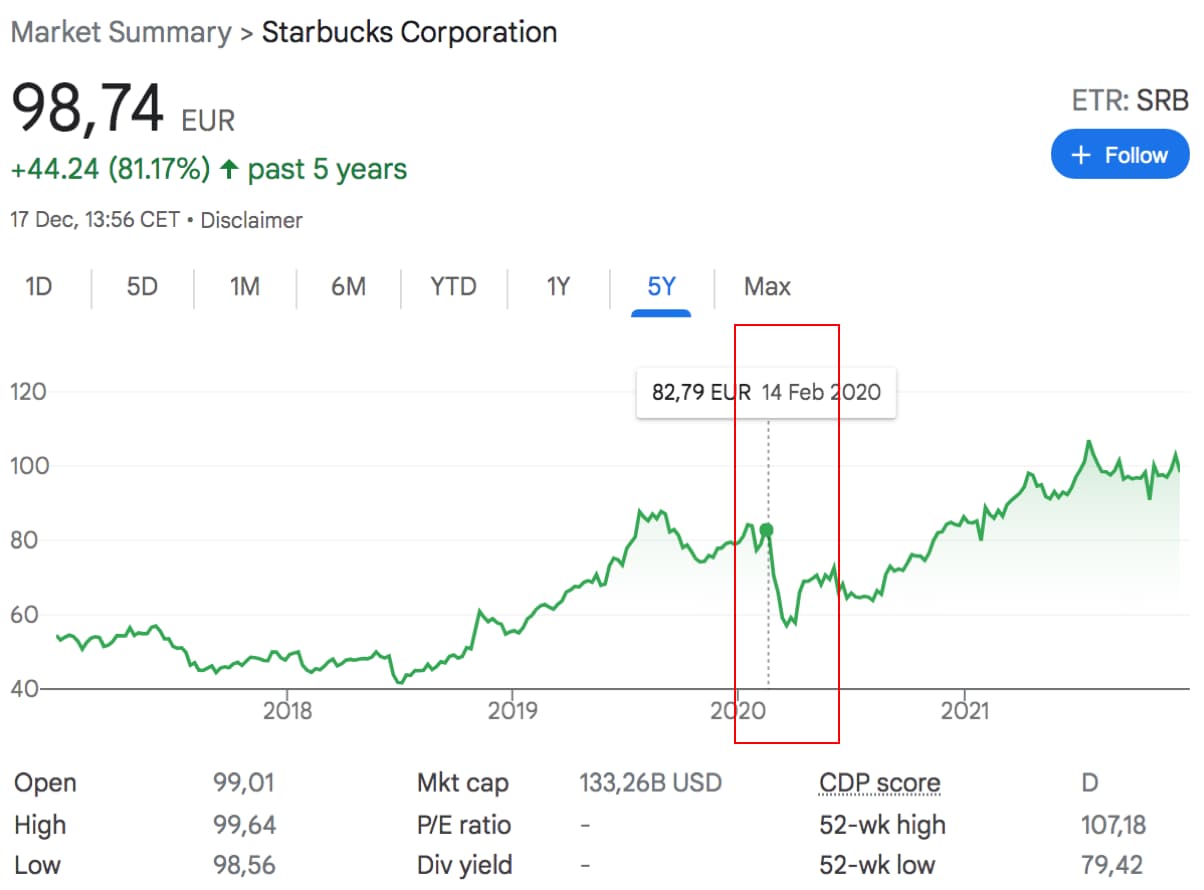
Task: Switch to the 1D time range
Action: click(x=38, y=286)
